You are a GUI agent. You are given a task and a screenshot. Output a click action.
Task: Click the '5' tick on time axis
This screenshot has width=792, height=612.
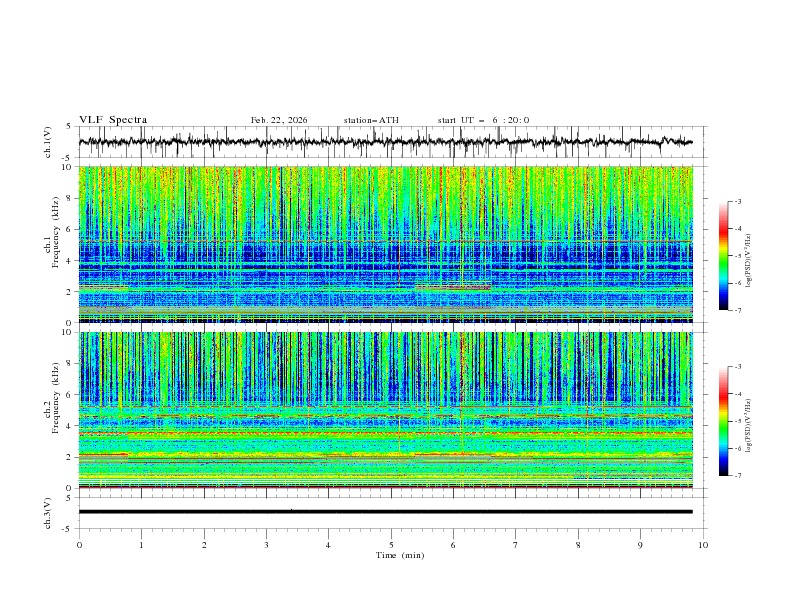[391, 545]
